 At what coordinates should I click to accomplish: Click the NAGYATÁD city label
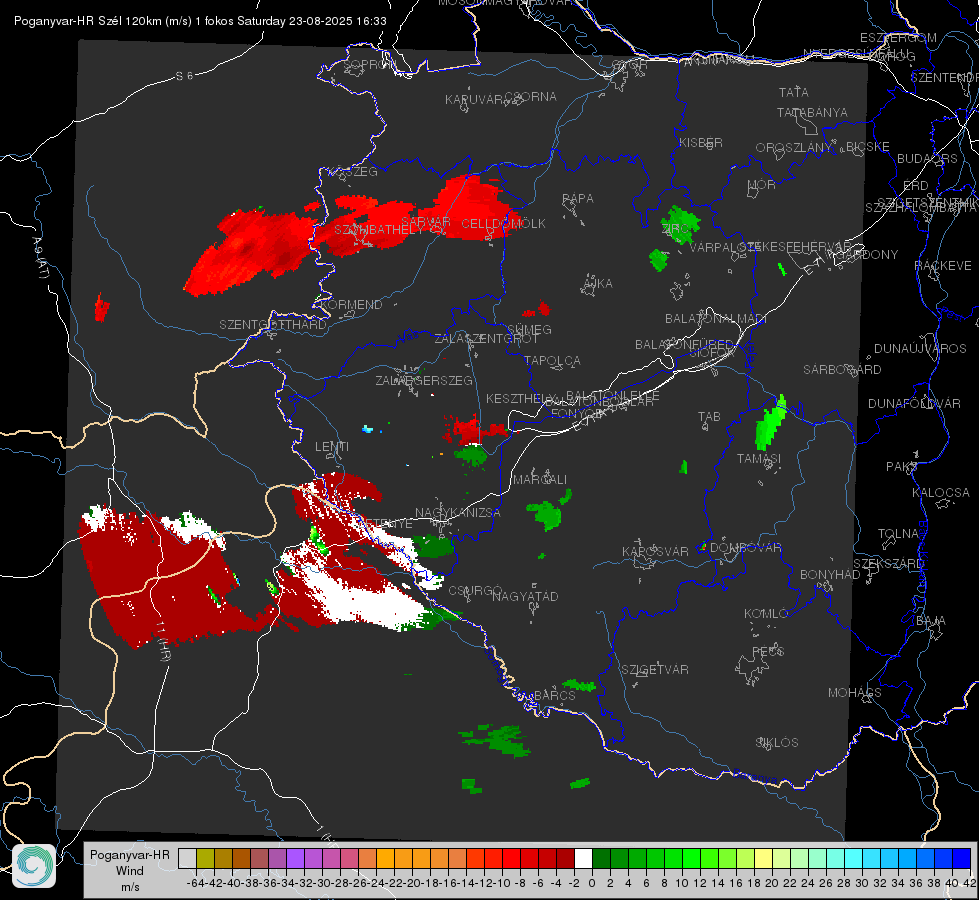click(525, 596)
